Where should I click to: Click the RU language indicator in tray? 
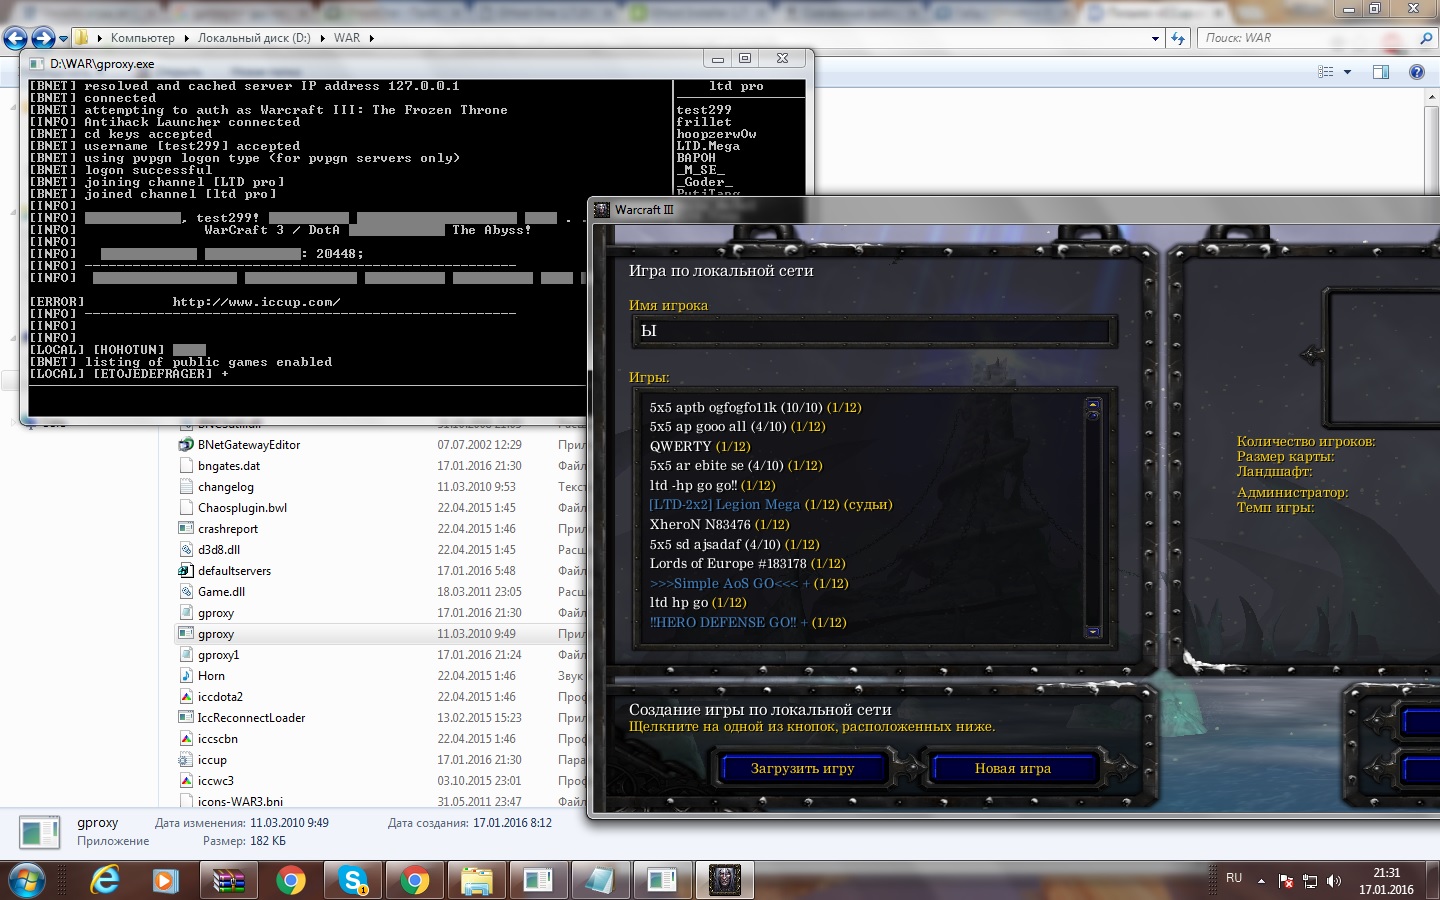(x=1234, y=878)
